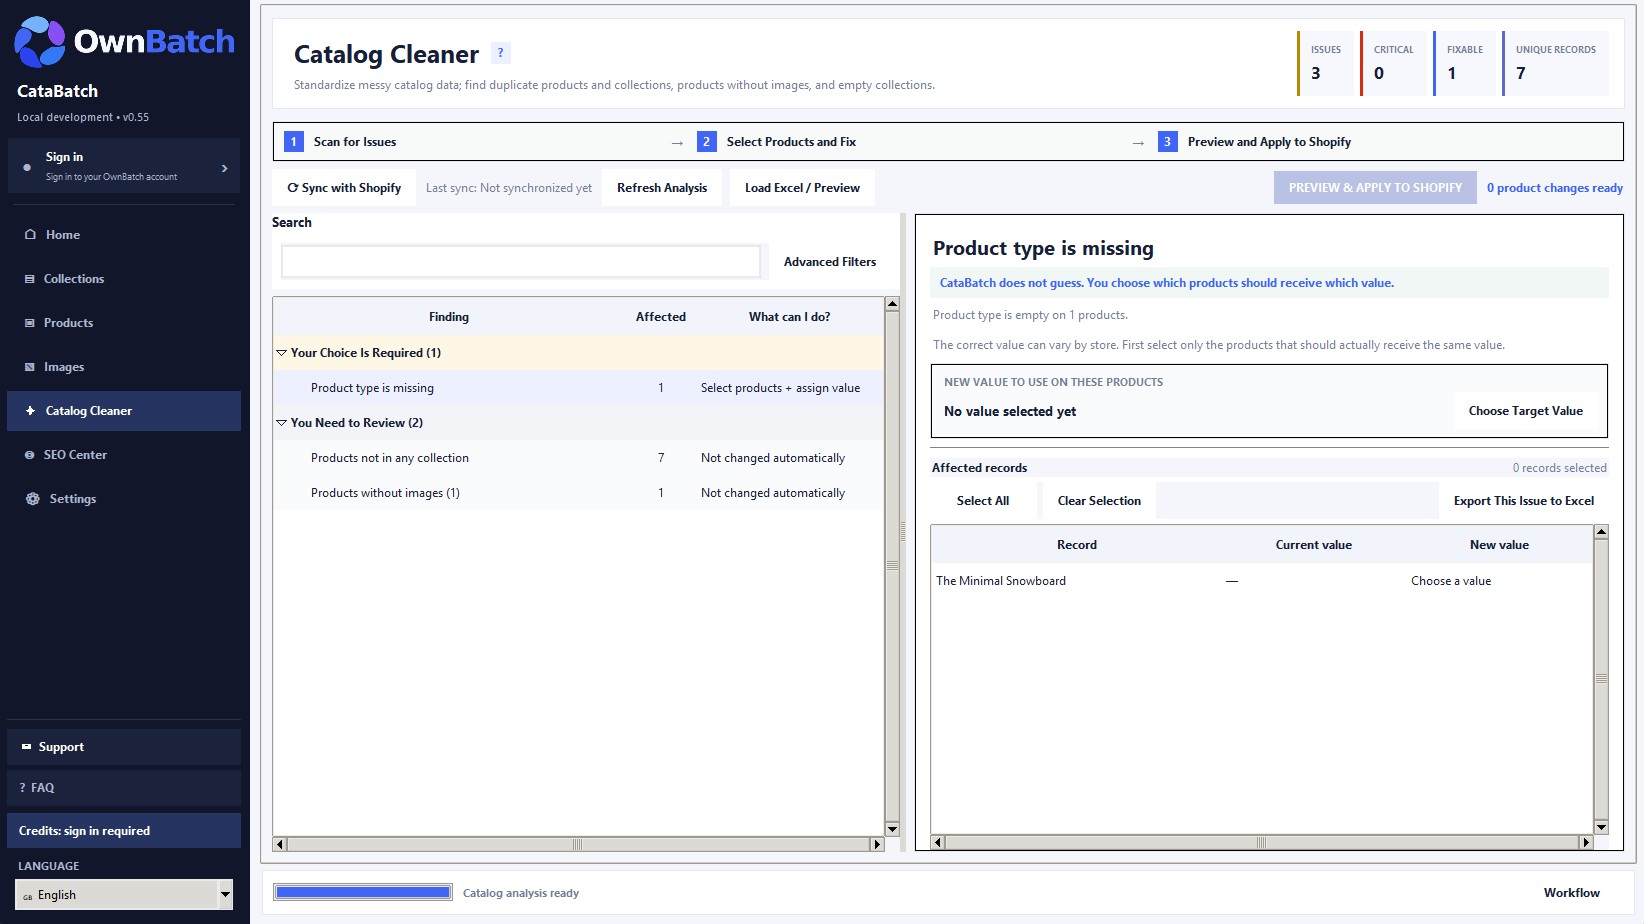Image resolution: width=1644 pixels, height=924 pixels.
Task: Click the Collections icon in sidebar
Action: [30, 279]
